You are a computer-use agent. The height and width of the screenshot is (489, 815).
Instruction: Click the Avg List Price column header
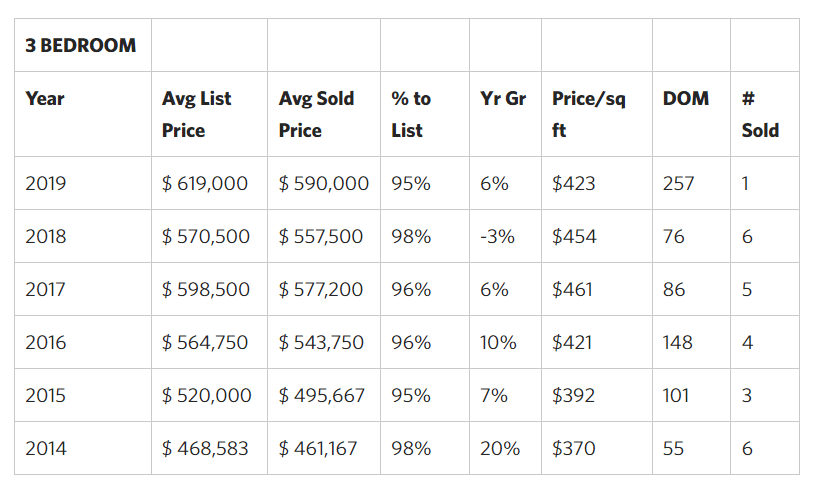196,114
